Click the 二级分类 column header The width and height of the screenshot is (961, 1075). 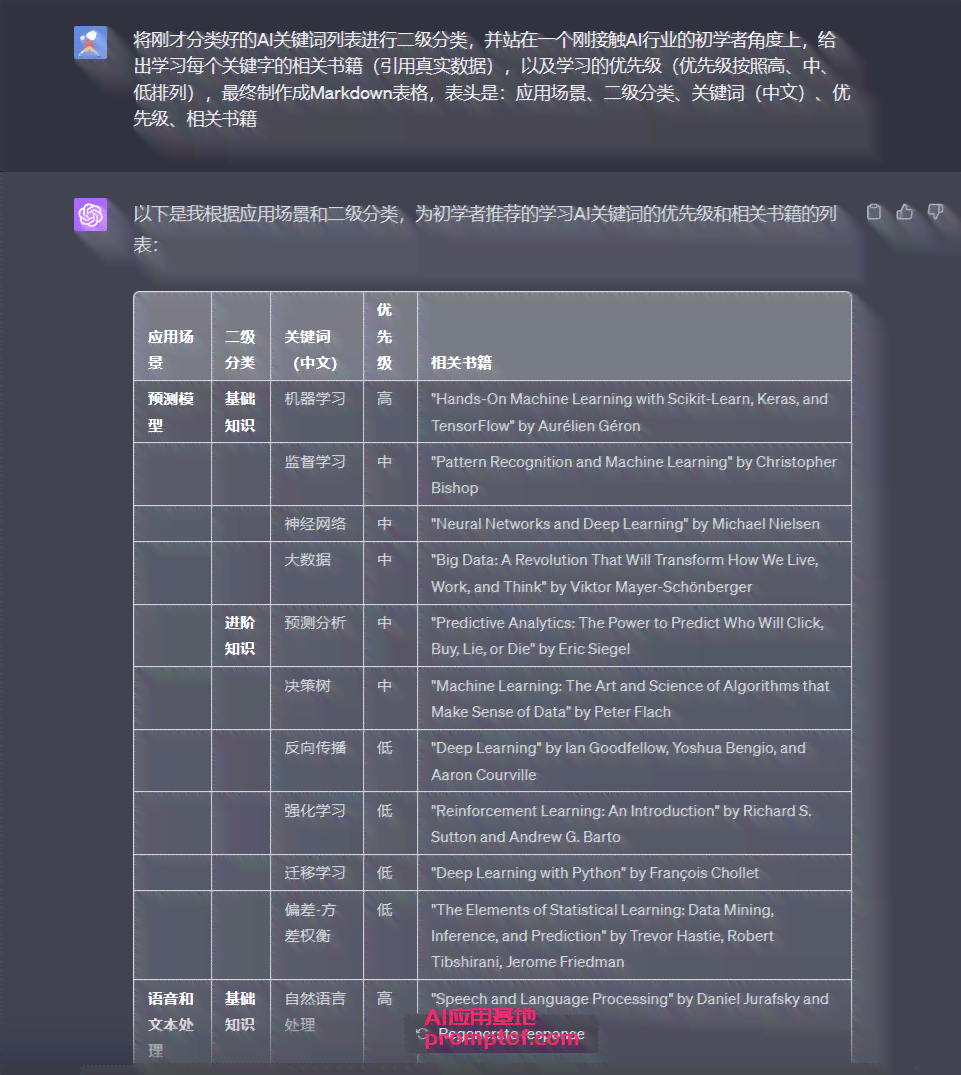click(241, 337)
